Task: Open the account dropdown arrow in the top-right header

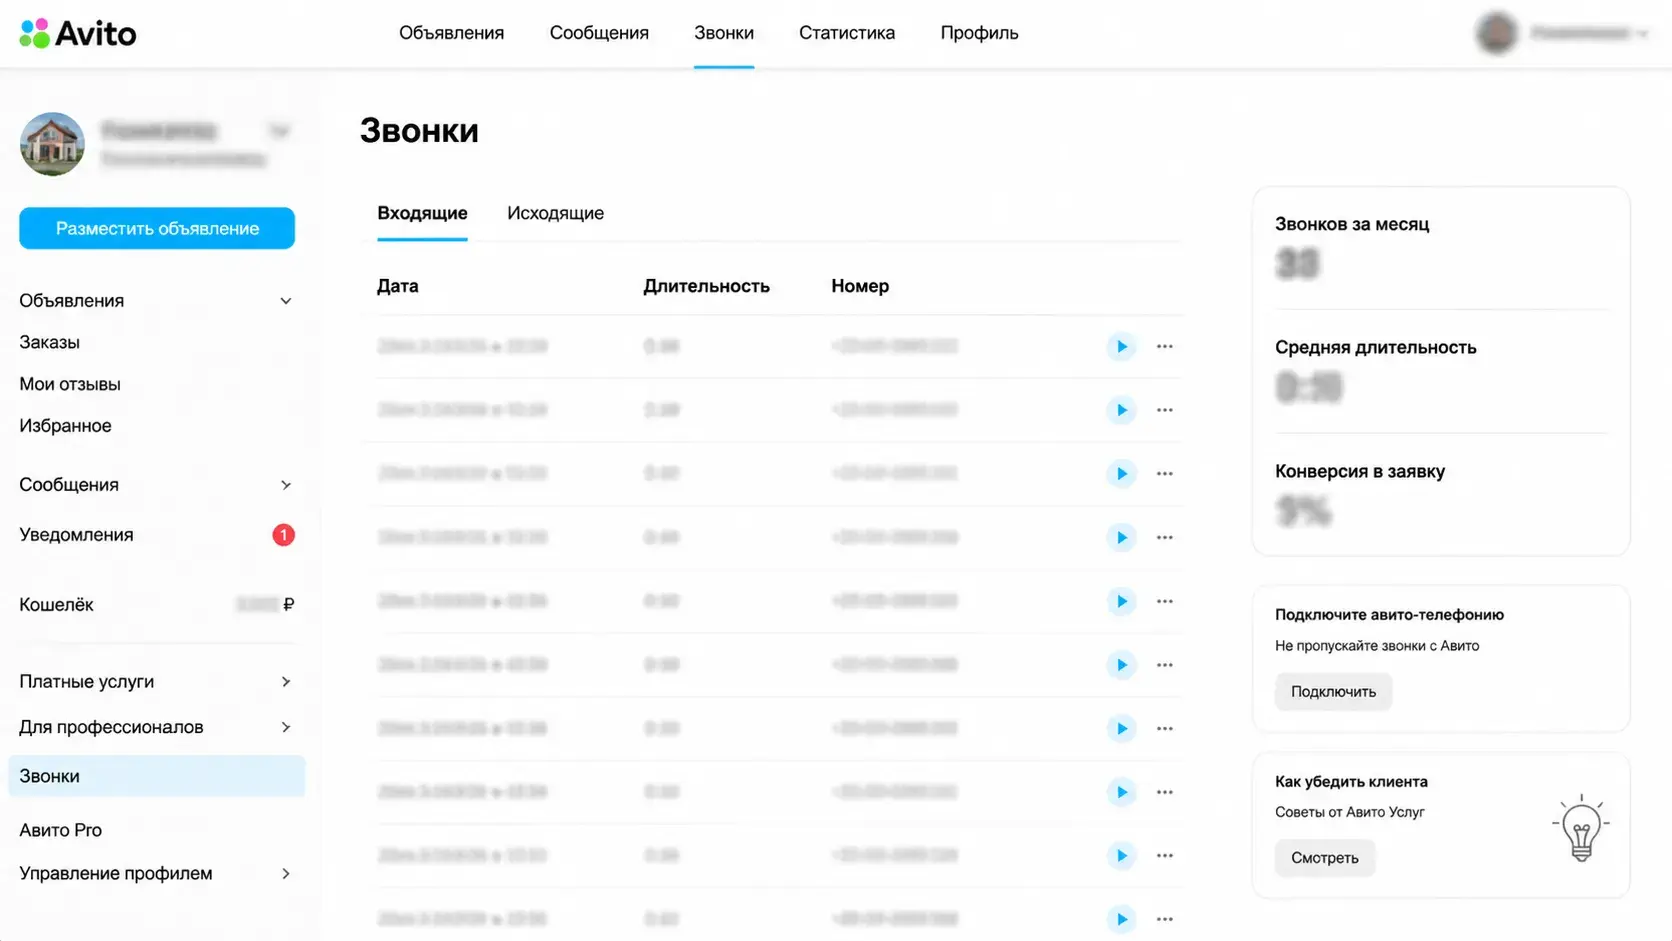Action: (x=1642, y=34)
